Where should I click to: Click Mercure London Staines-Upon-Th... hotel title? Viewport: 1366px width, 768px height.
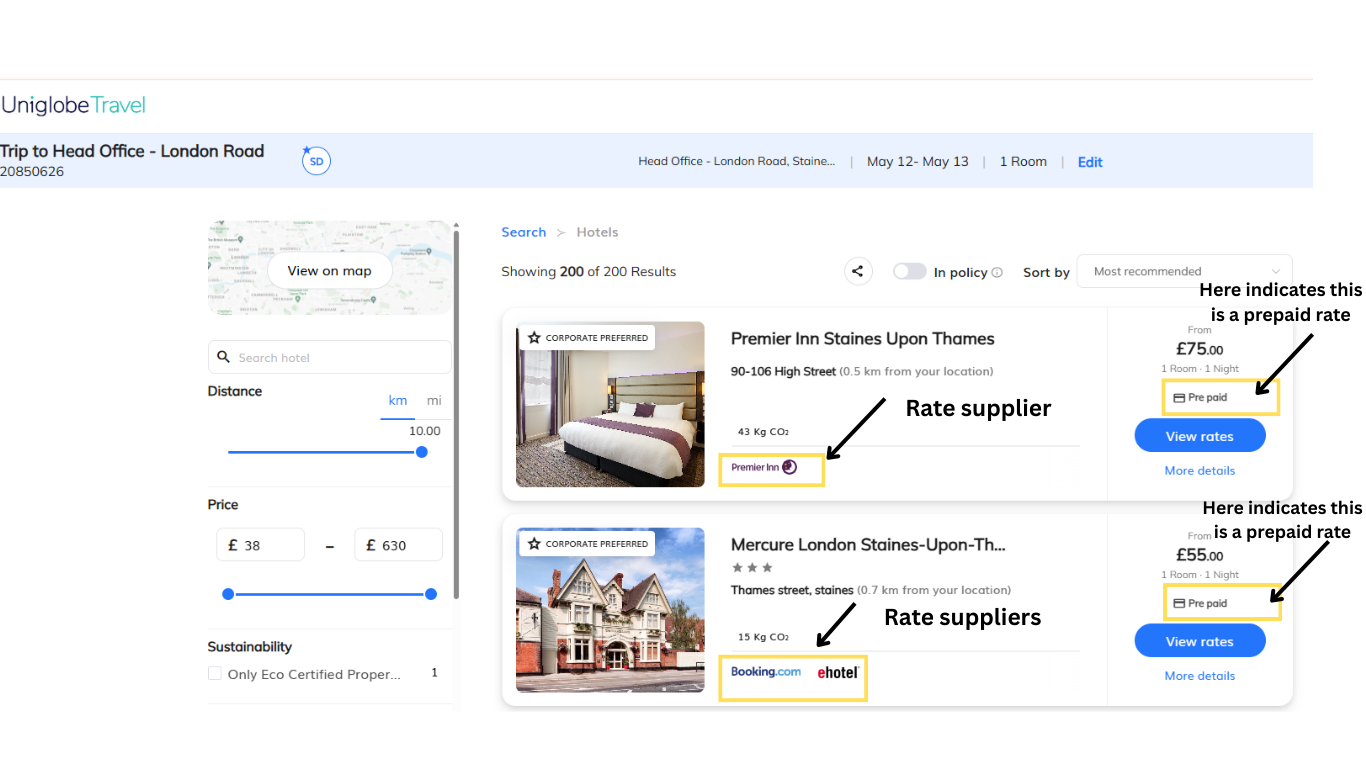[868, 545]
